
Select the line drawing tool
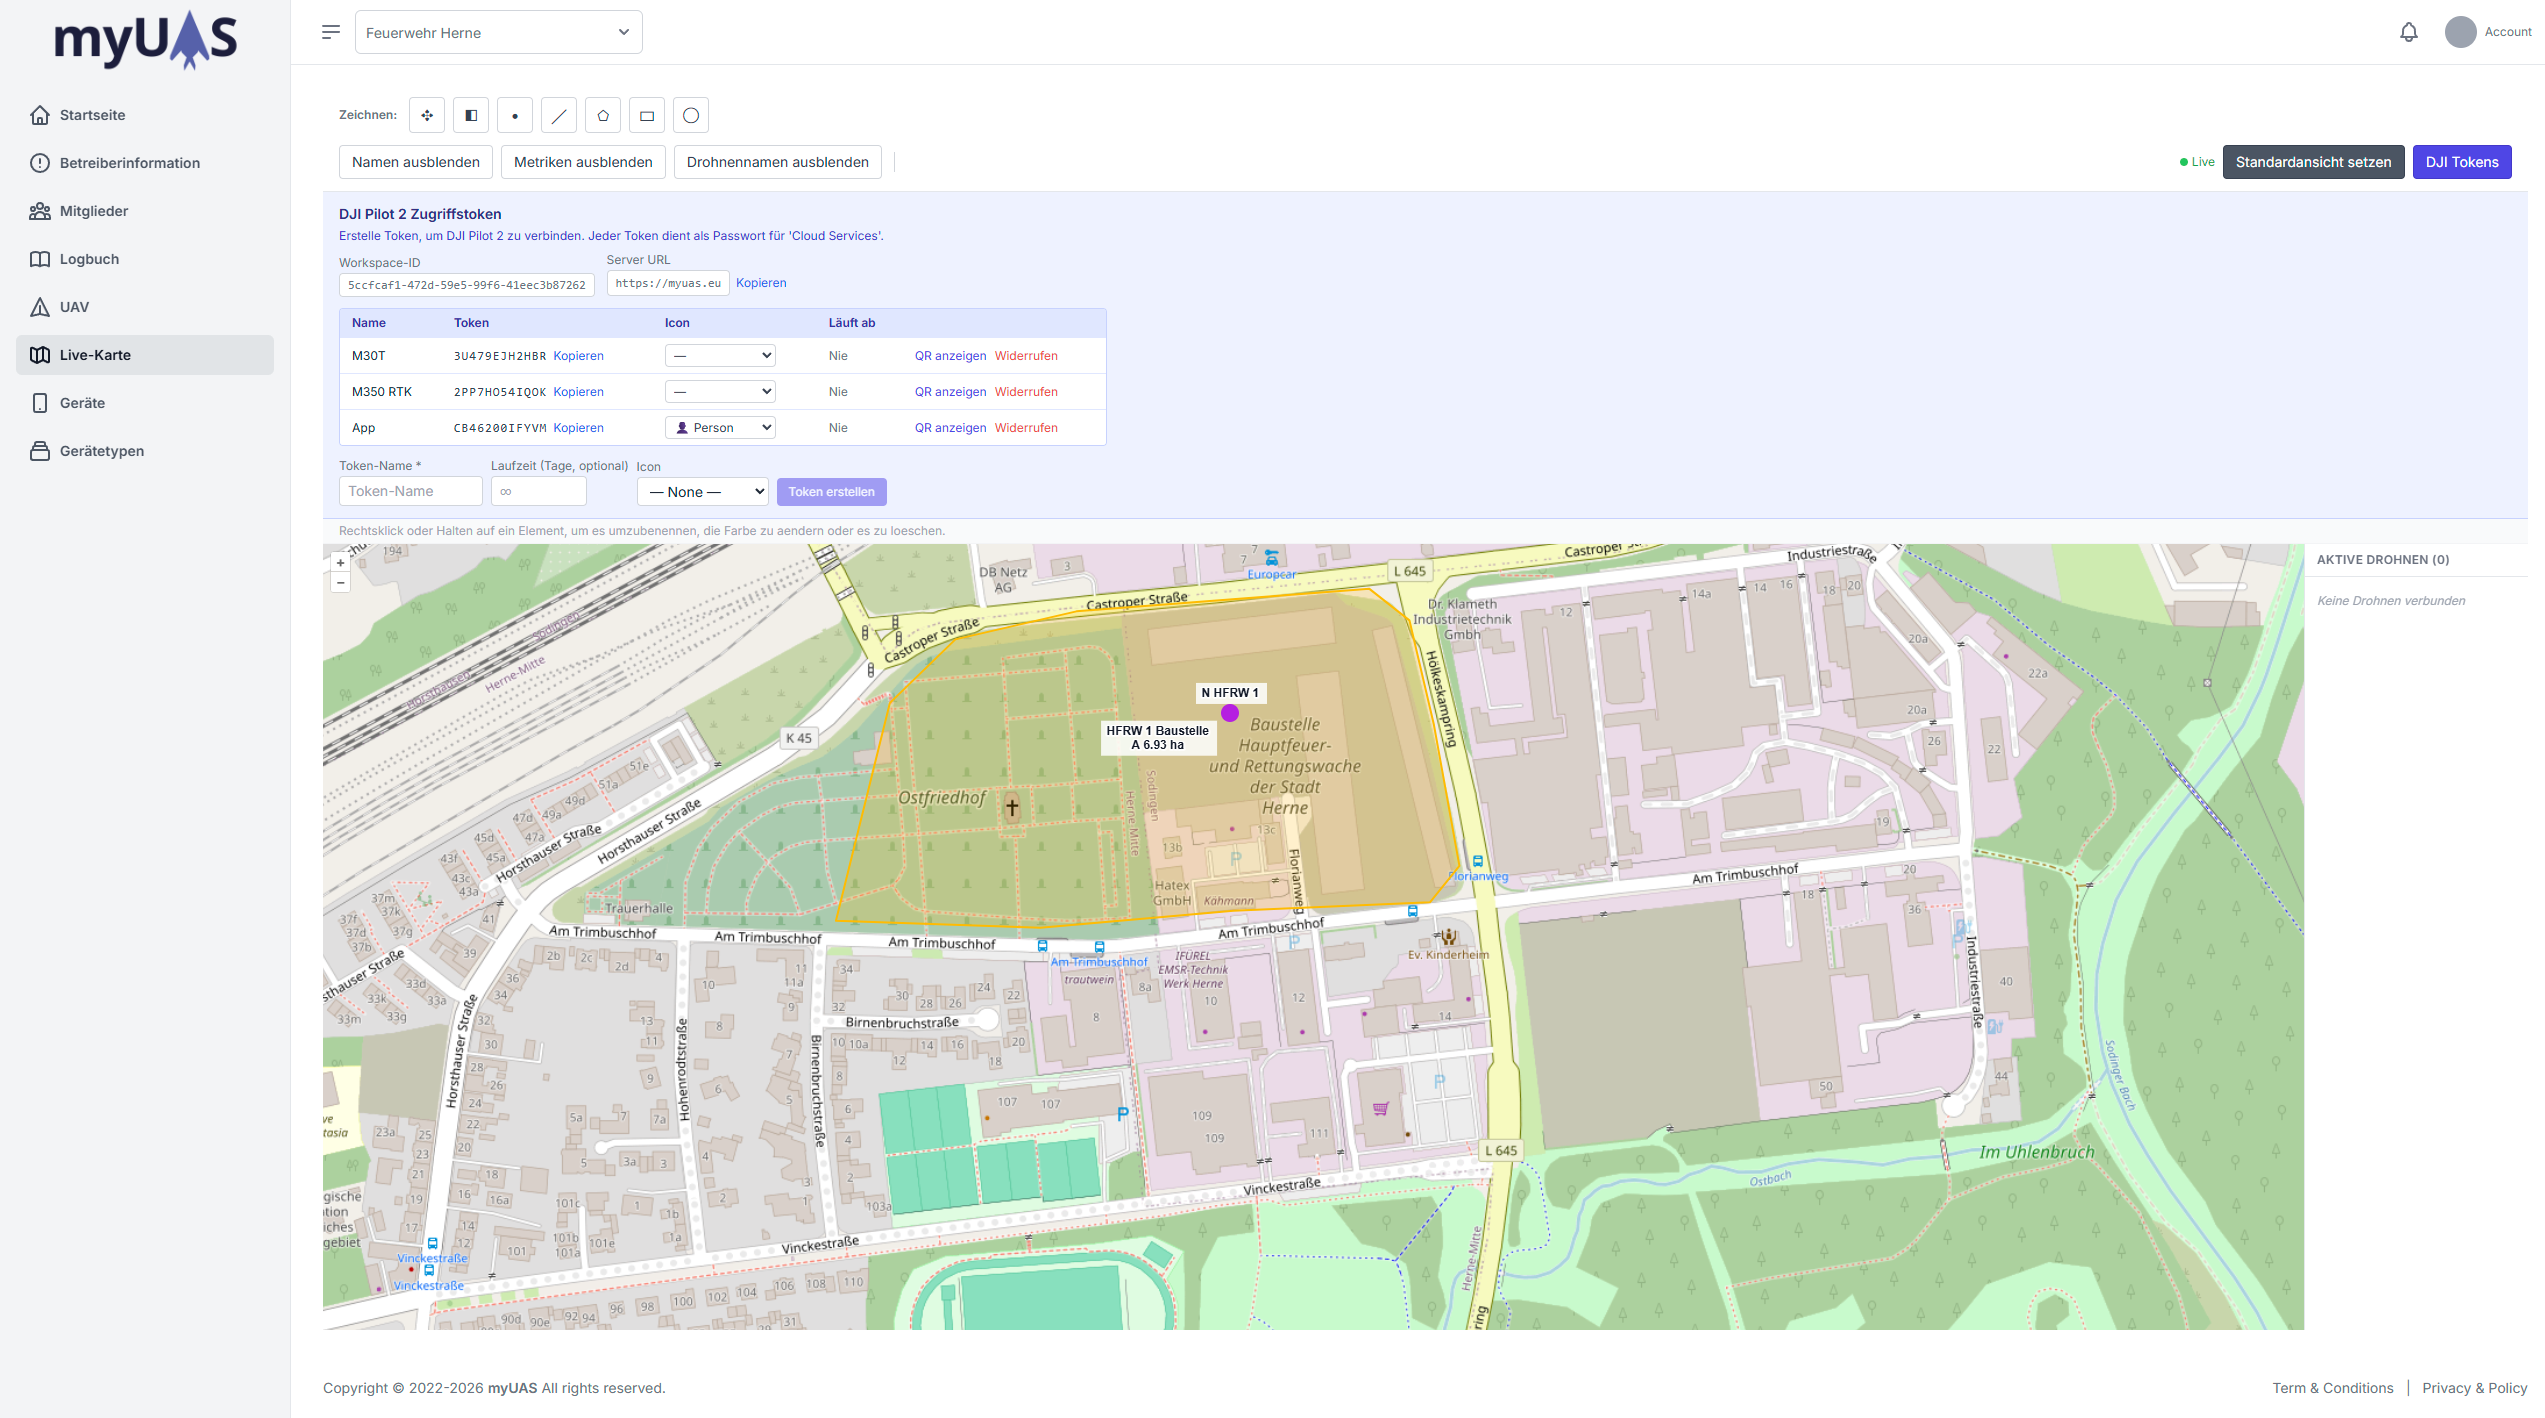click(559, 115)
